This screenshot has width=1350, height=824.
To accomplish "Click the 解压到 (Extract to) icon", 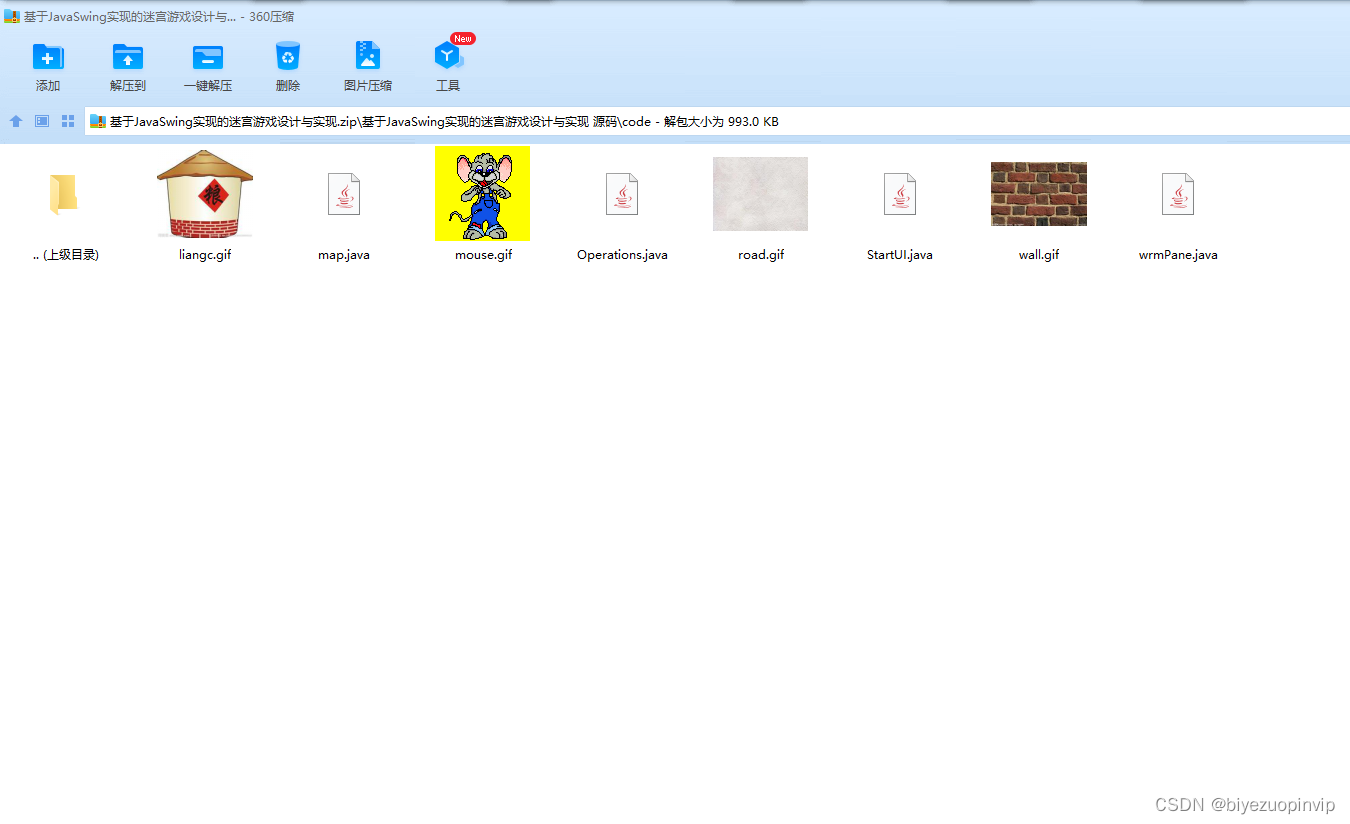I will (128, 56).
